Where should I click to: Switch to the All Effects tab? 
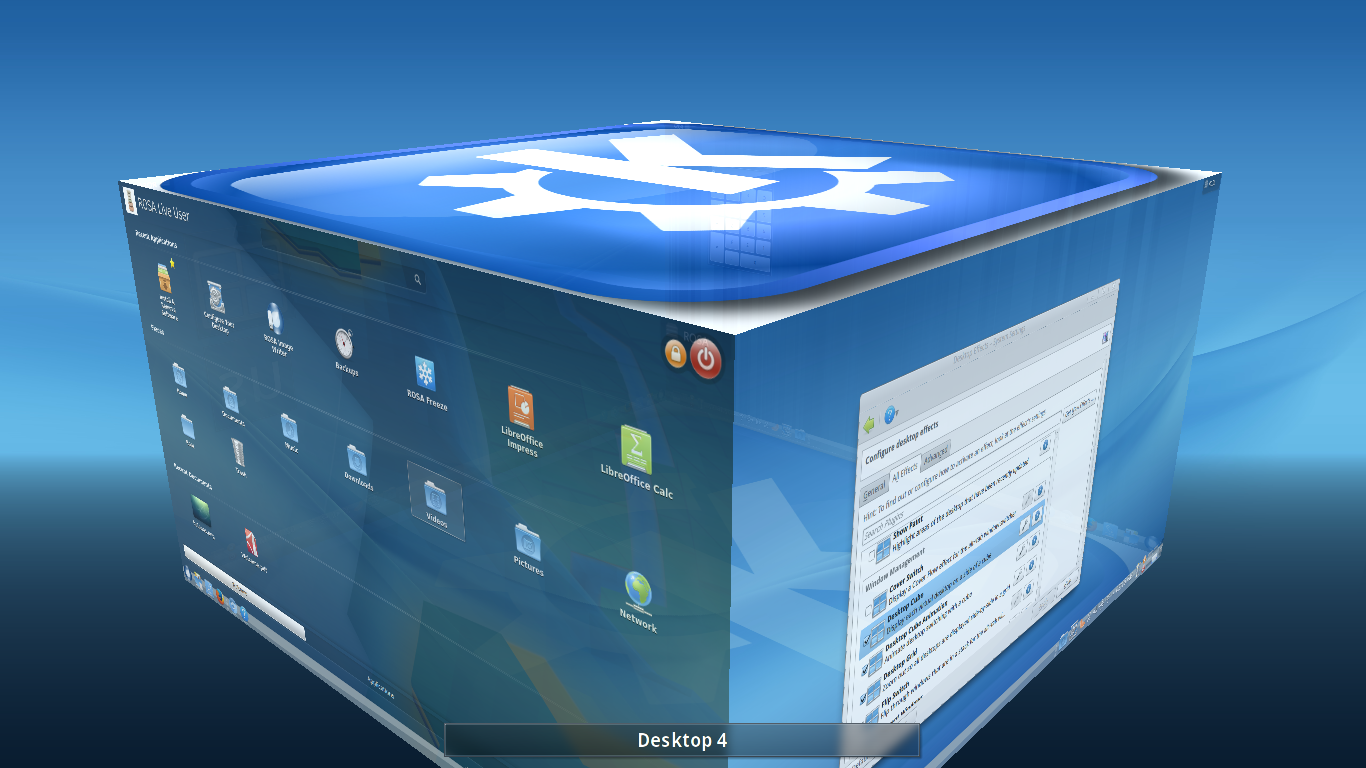(905, 471)
